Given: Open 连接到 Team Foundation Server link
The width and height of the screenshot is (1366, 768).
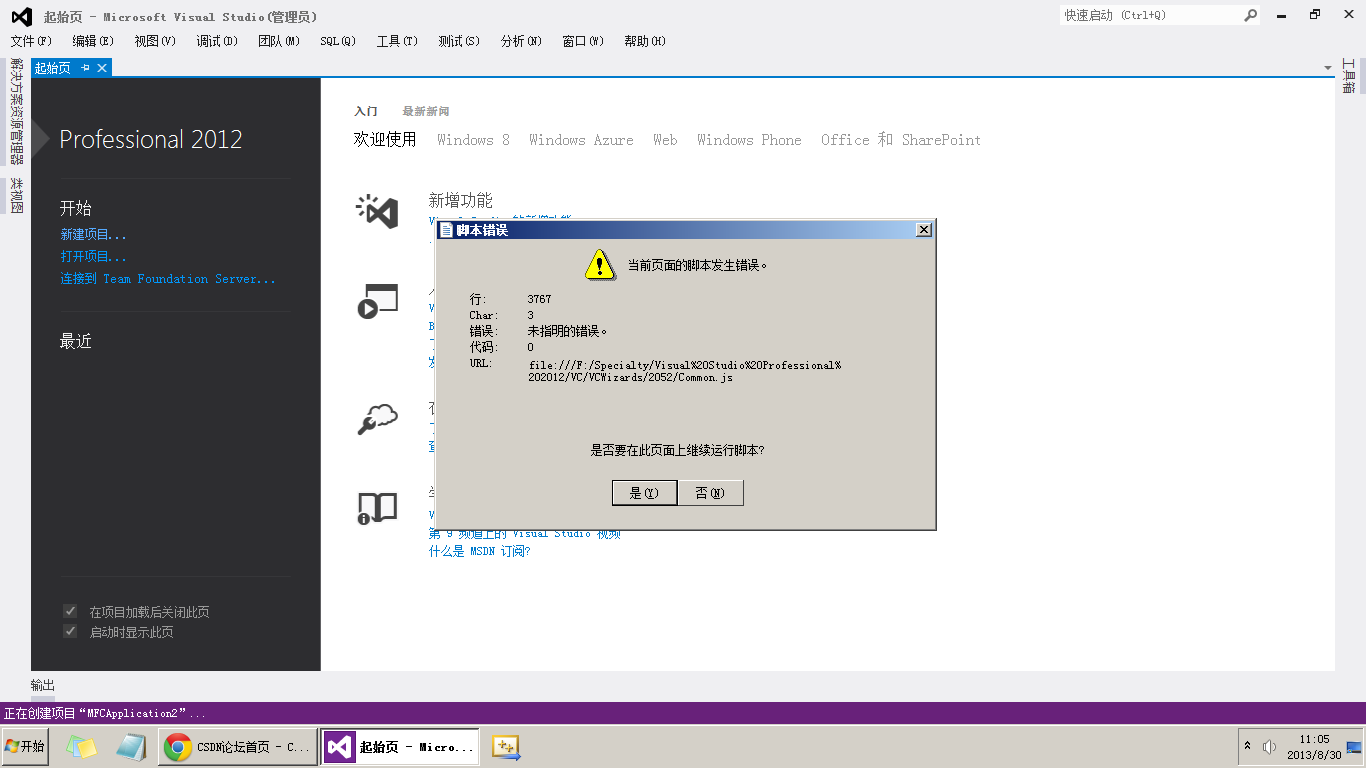Looking at the screenshot, I should [x=165, y=278].
